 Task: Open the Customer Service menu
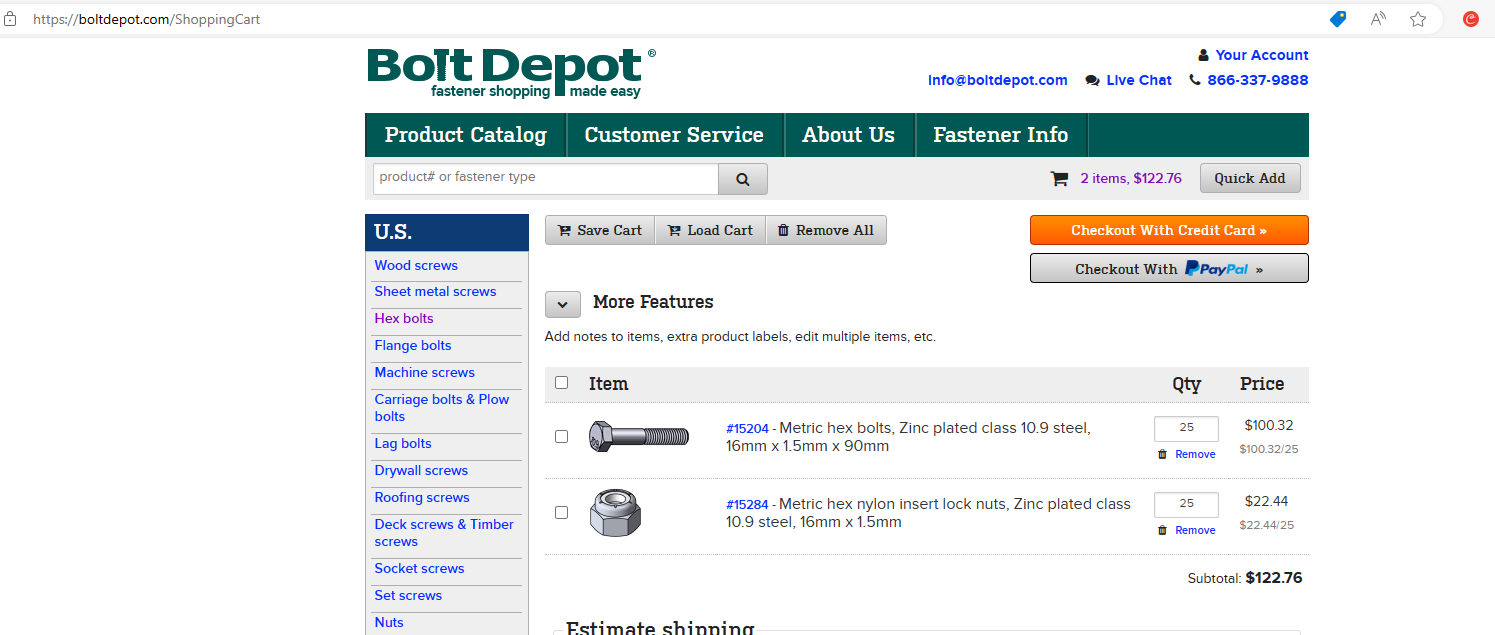click(x=674, y=135)
